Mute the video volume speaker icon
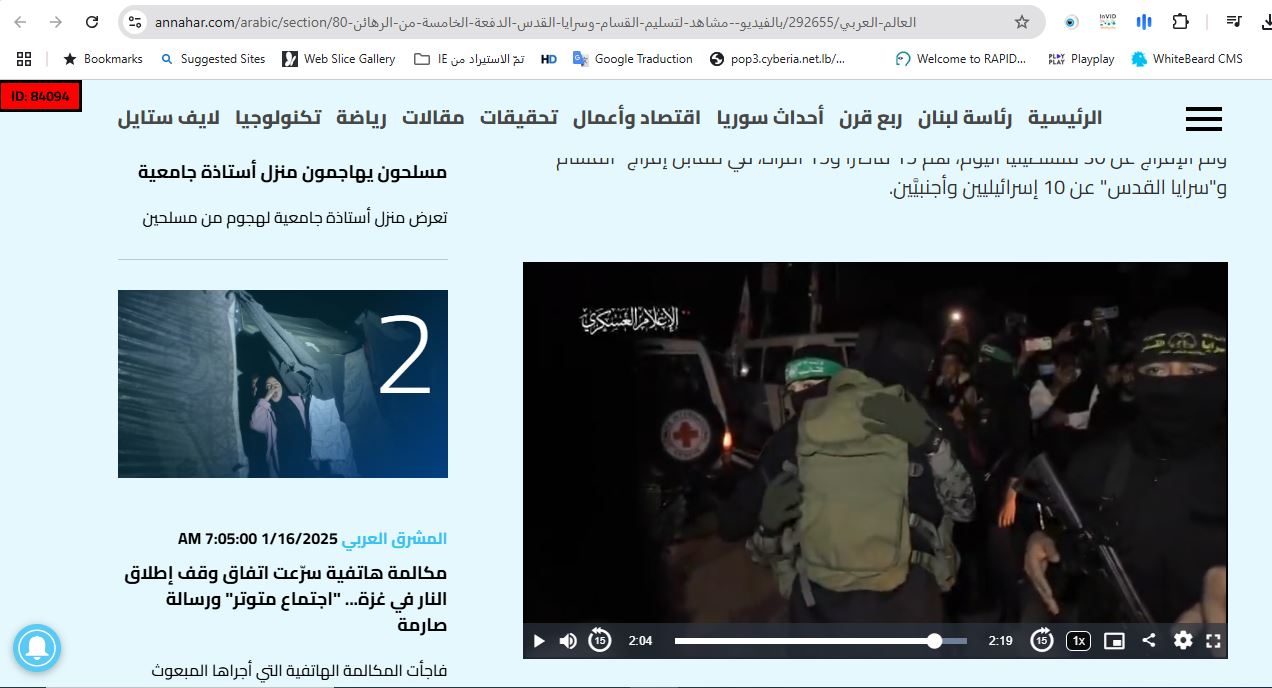1272x688 pixels. [x=568, y=641]
